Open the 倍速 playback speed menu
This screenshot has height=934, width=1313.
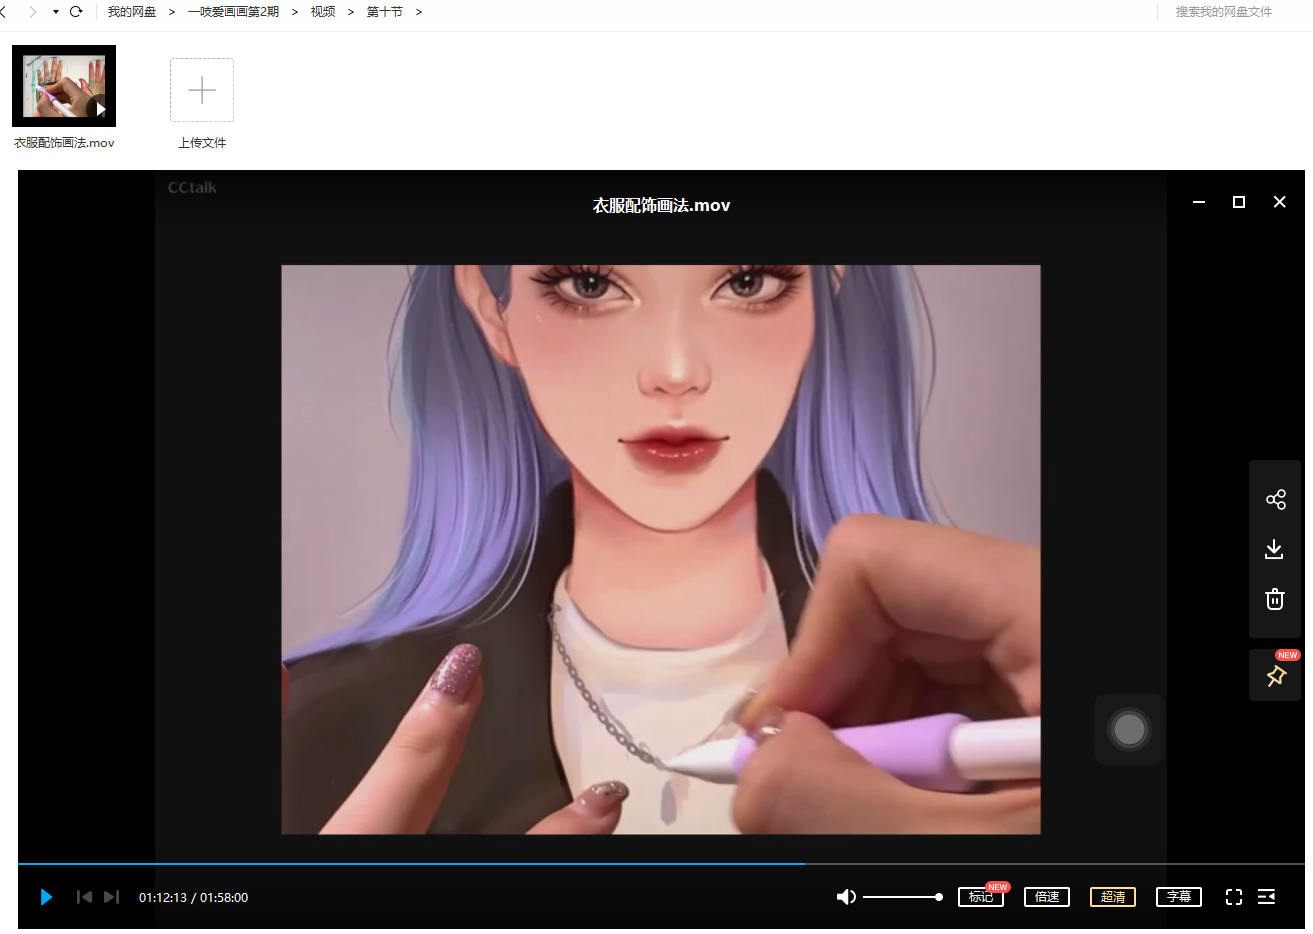click(1047, 897)
